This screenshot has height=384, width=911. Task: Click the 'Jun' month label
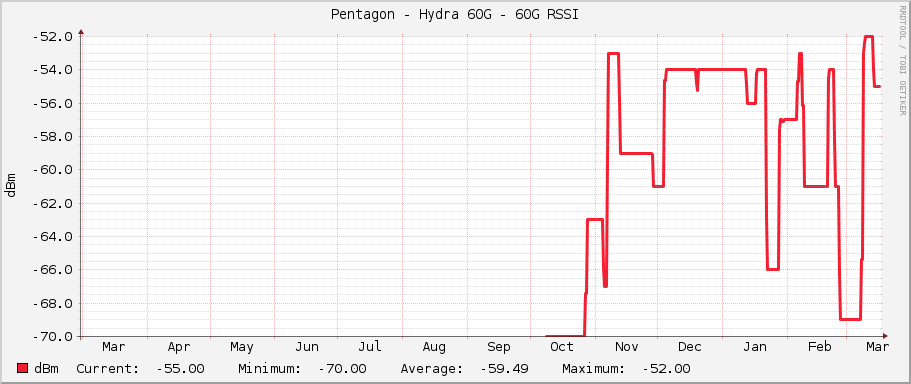click(307, 347)
